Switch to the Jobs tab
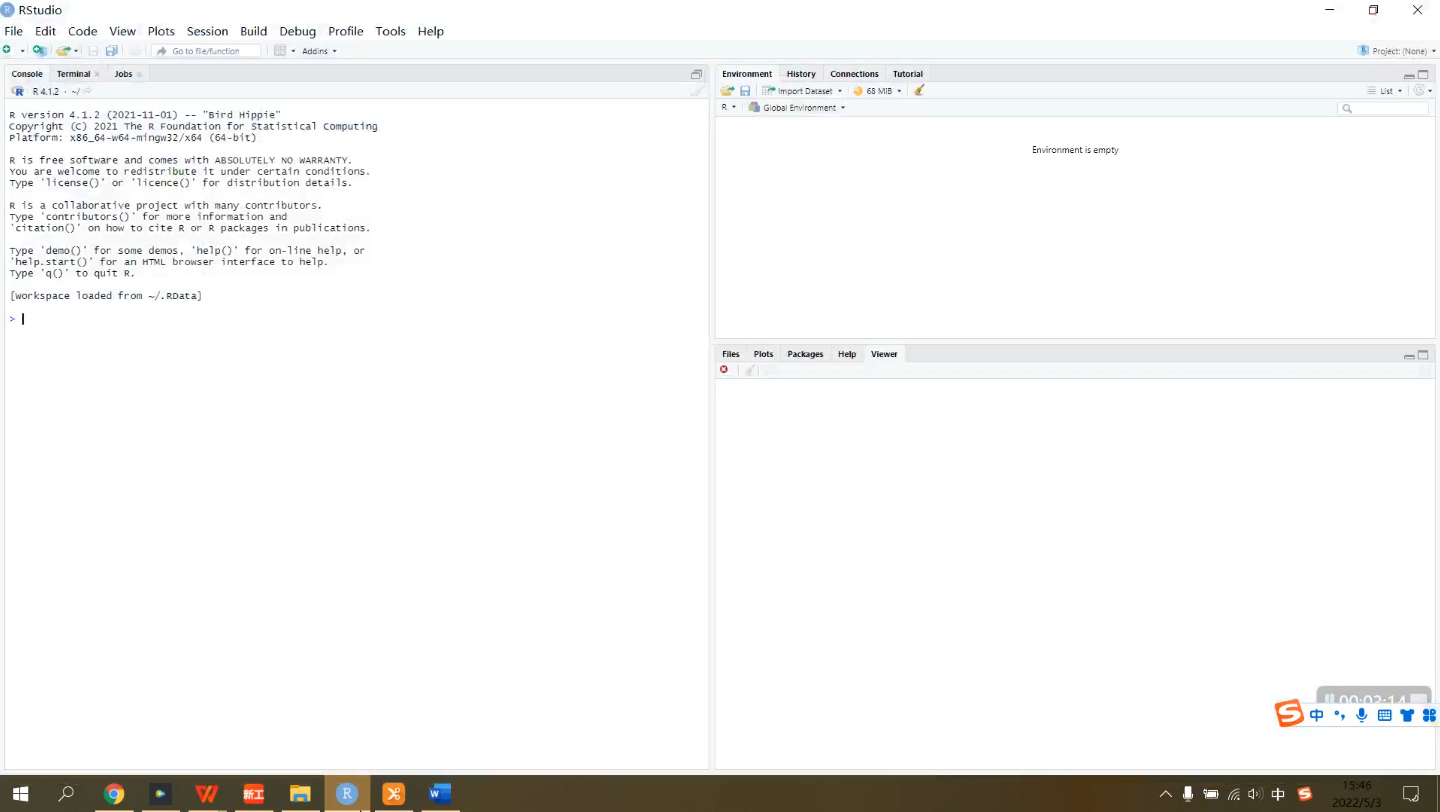1440x812 pixels. click(x=123, y=74)
